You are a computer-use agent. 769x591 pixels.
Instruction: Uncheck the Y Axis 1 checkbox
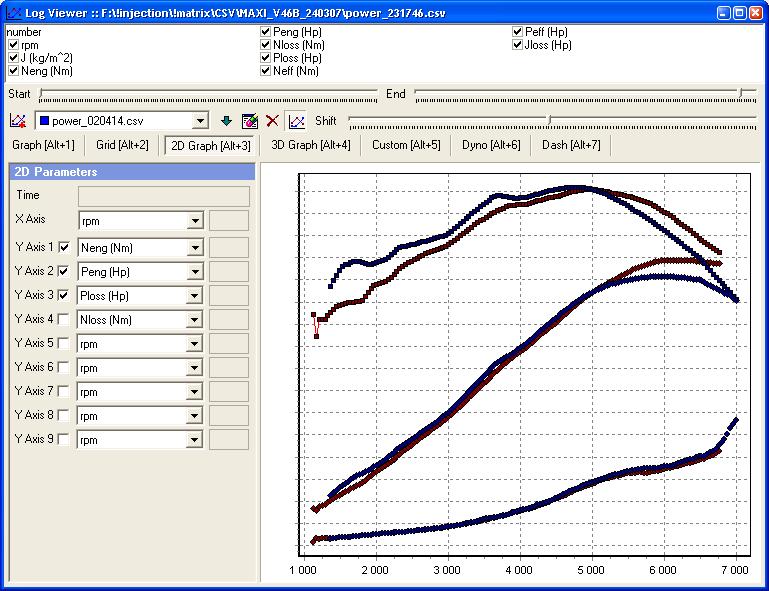pyautogui.click(x=65, y=247)
